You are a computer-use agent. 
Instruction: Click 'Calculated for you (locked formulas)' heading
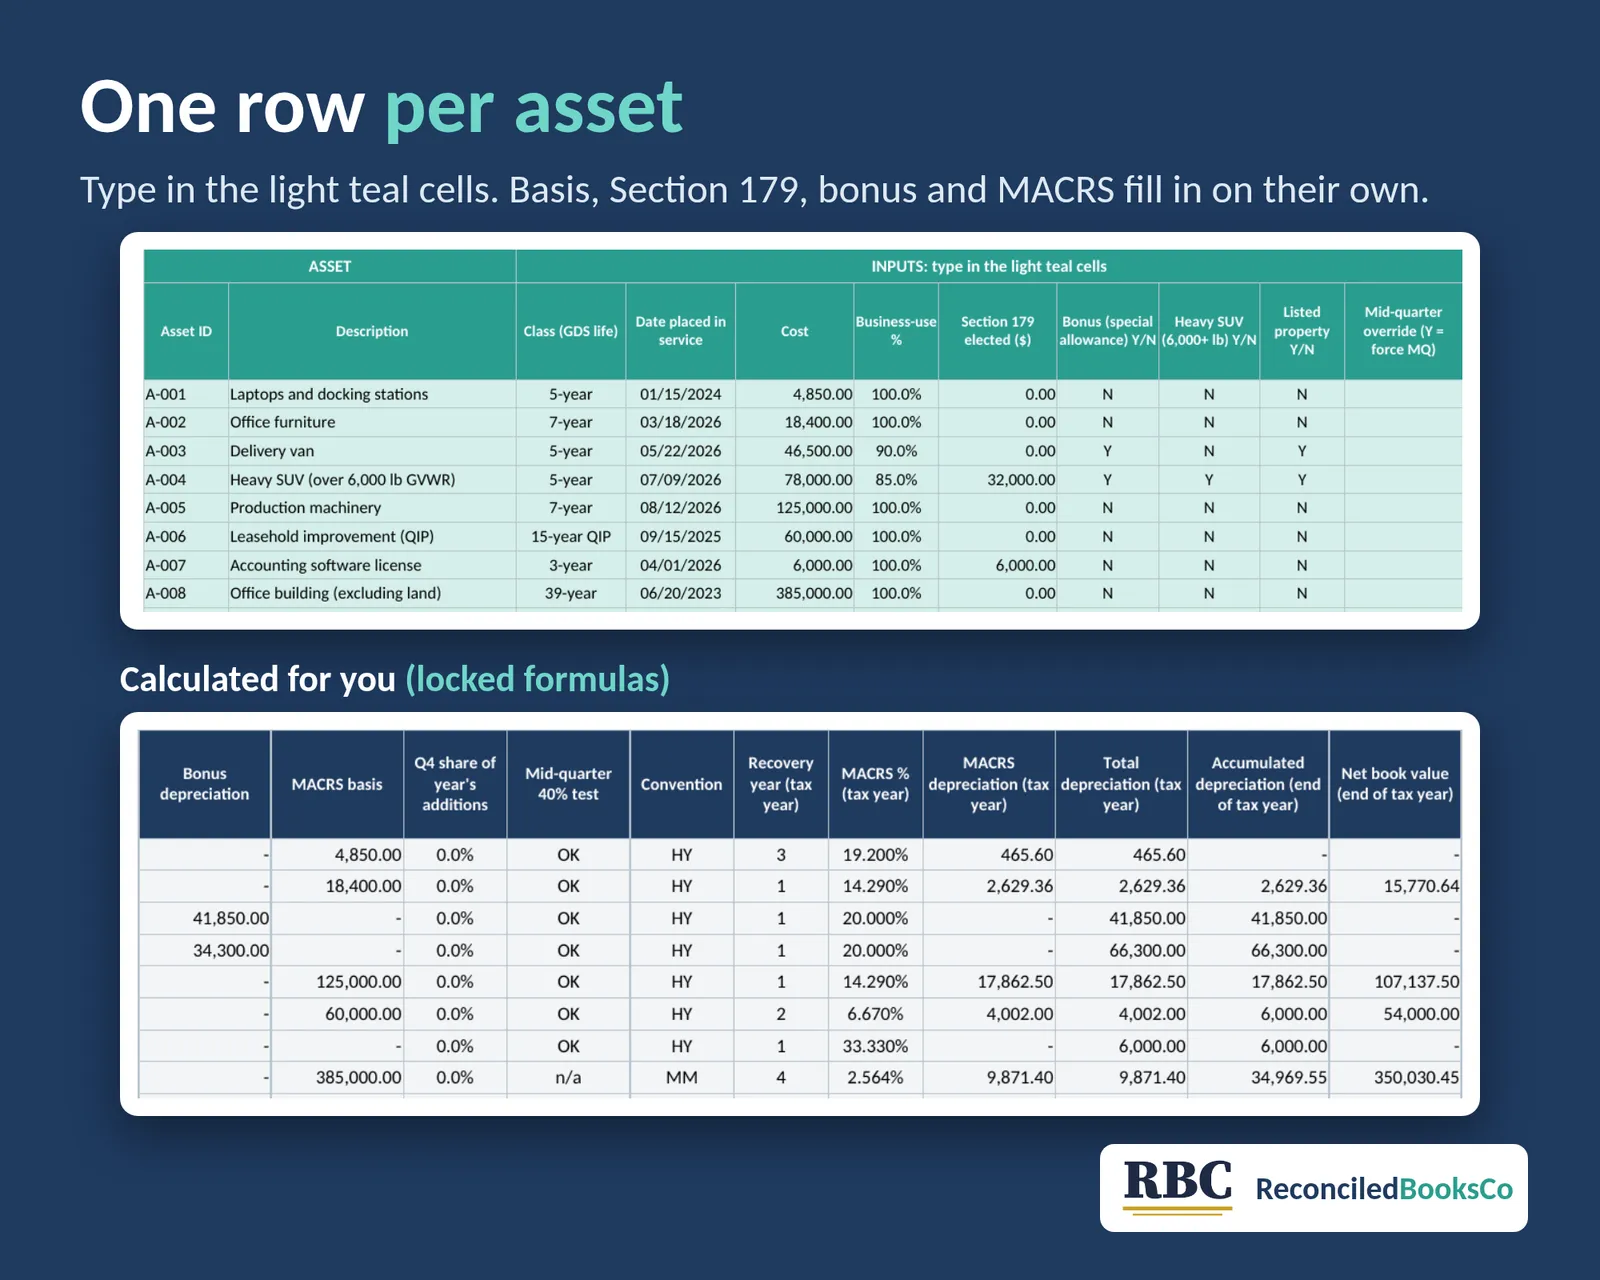[395, 679]
